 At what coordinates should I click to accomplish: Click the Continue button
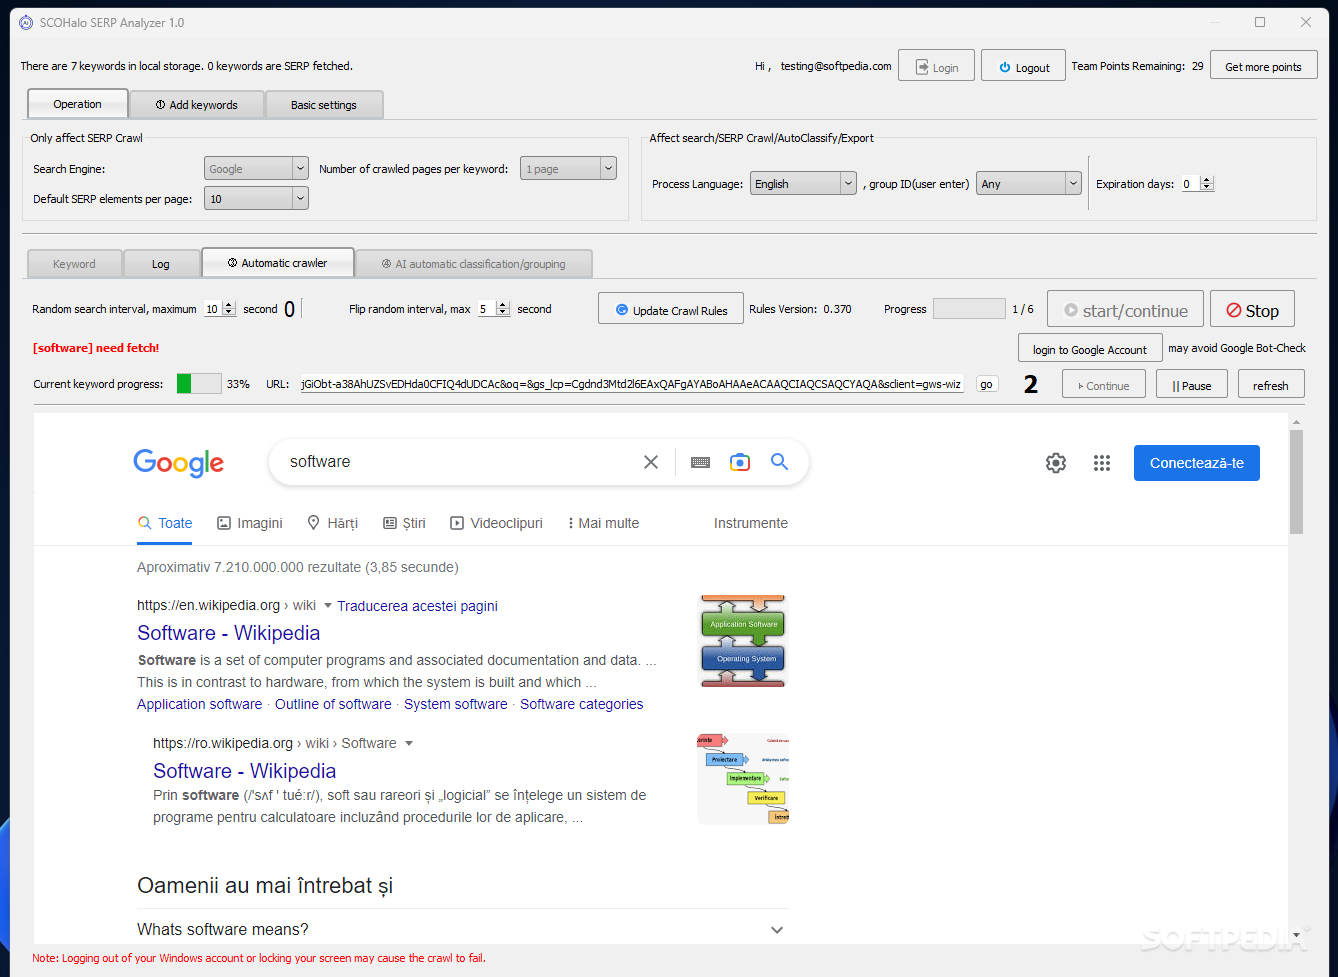1104,385
